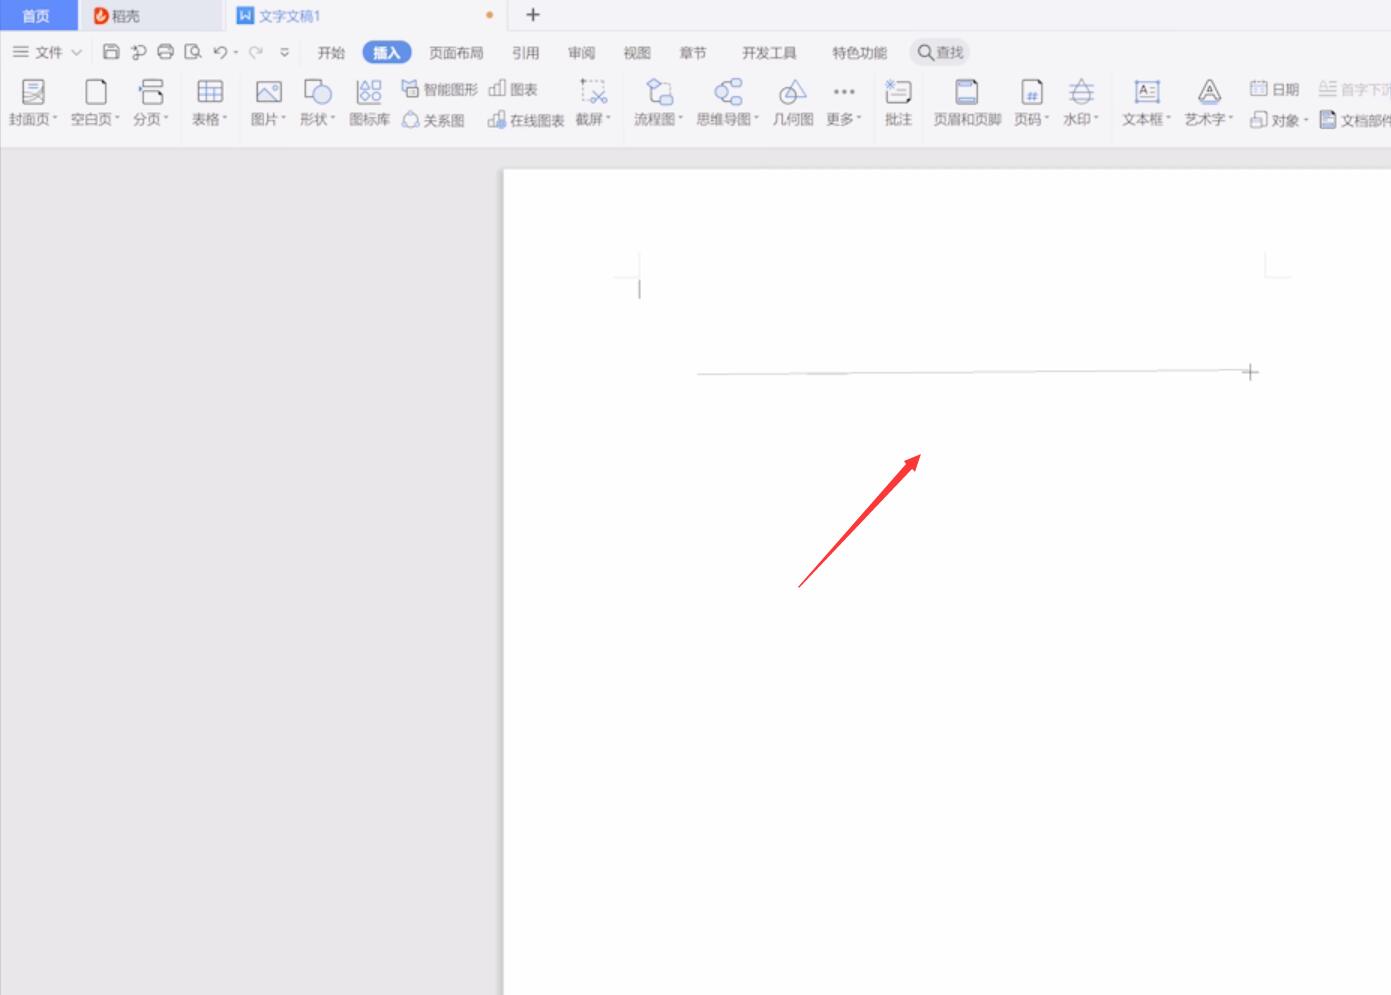
Task: Select the 文字文稿1 document tab
Action: [366, 15]
